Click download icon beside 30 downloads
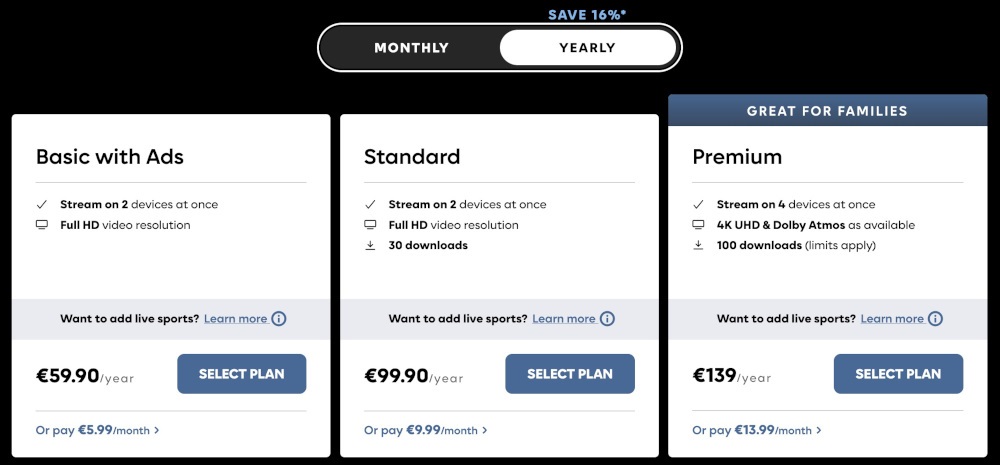This screenshot has width=1000, height=465. click(370, 246)
